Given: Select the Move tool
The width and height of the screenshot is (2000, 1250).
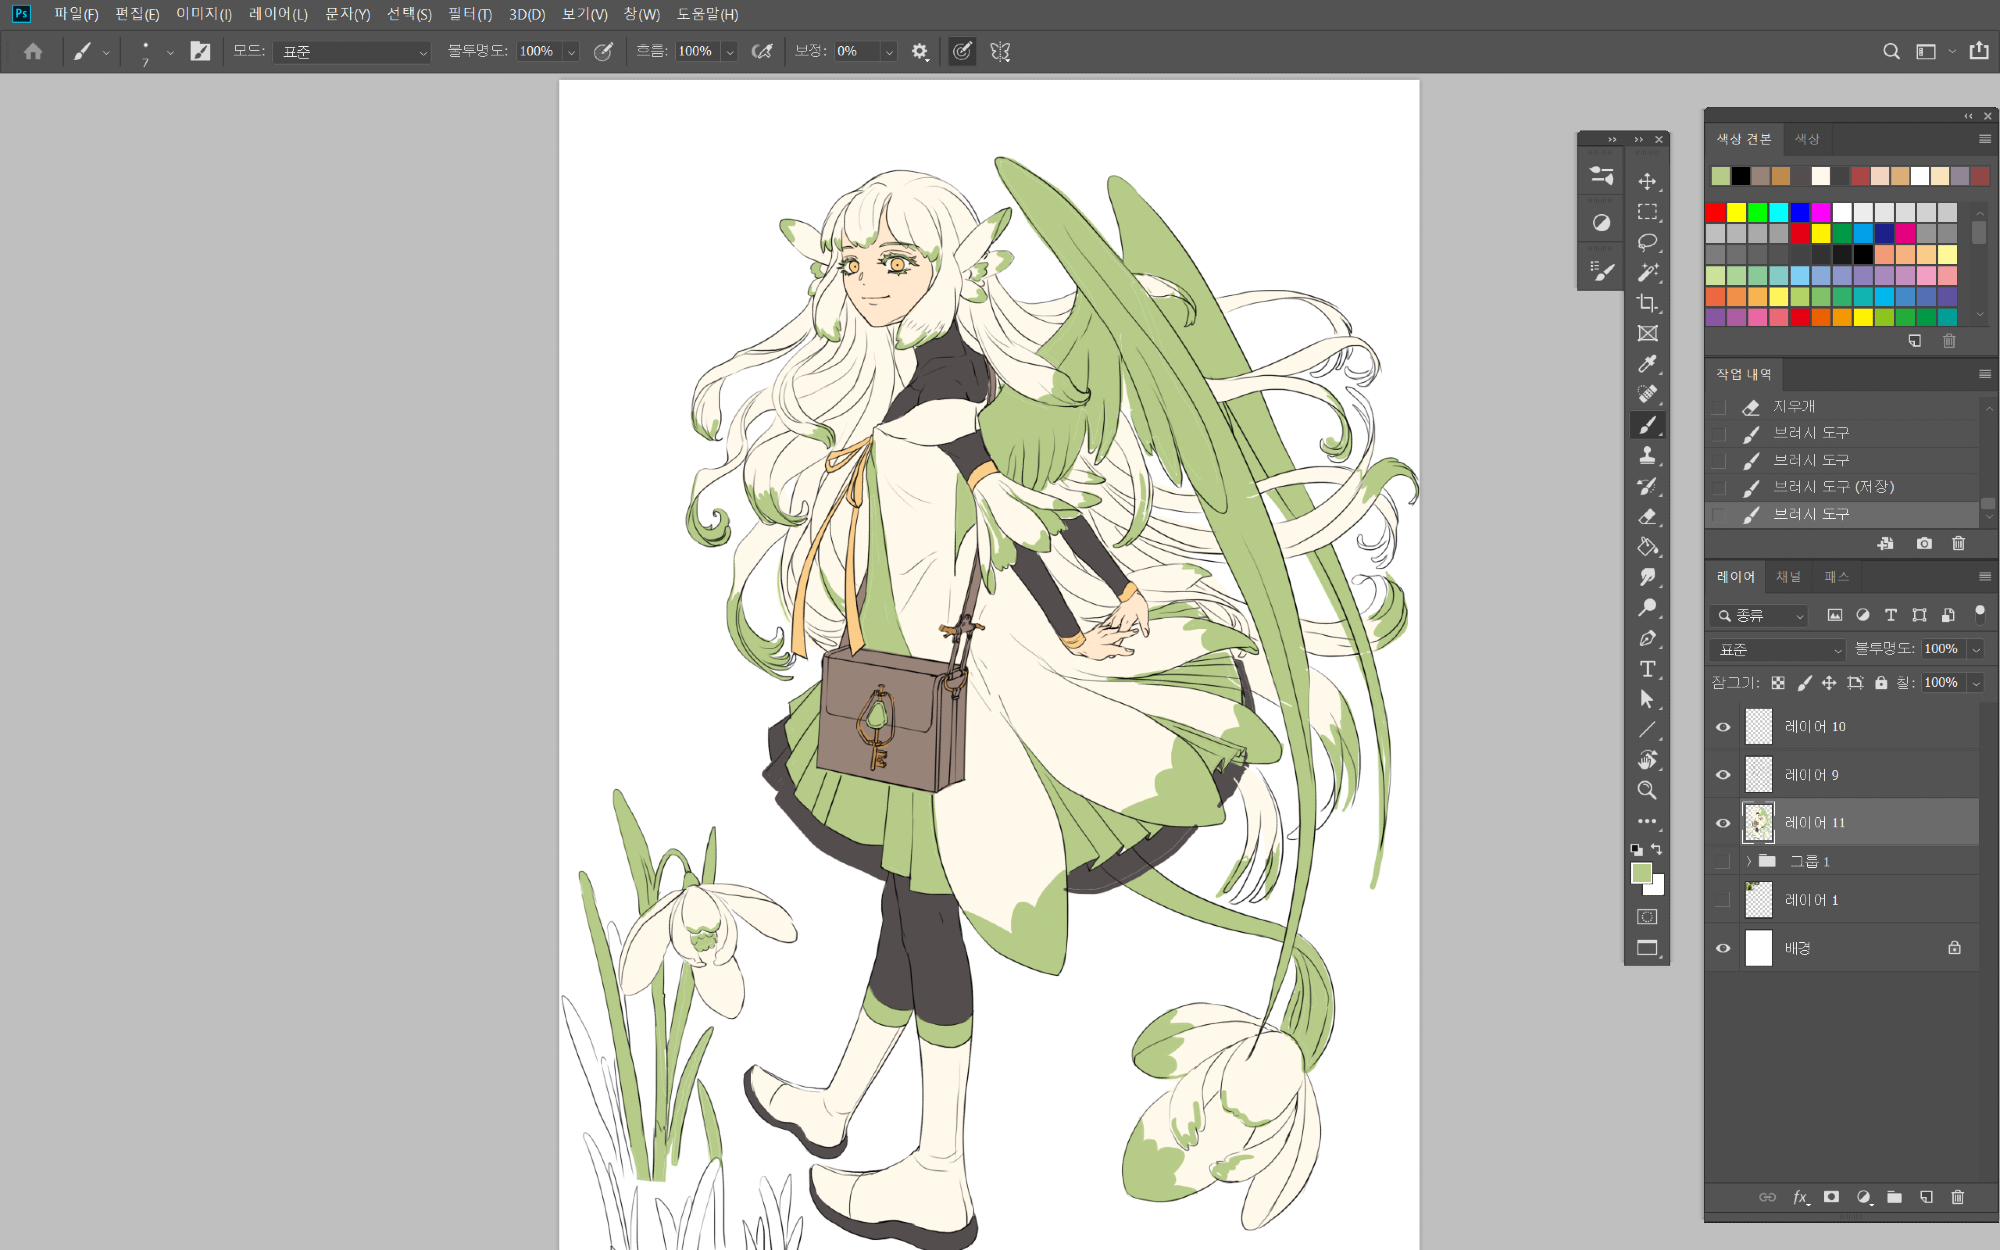Looking at the screenshot, I should pyautogui.click(x=1647, y=181).
